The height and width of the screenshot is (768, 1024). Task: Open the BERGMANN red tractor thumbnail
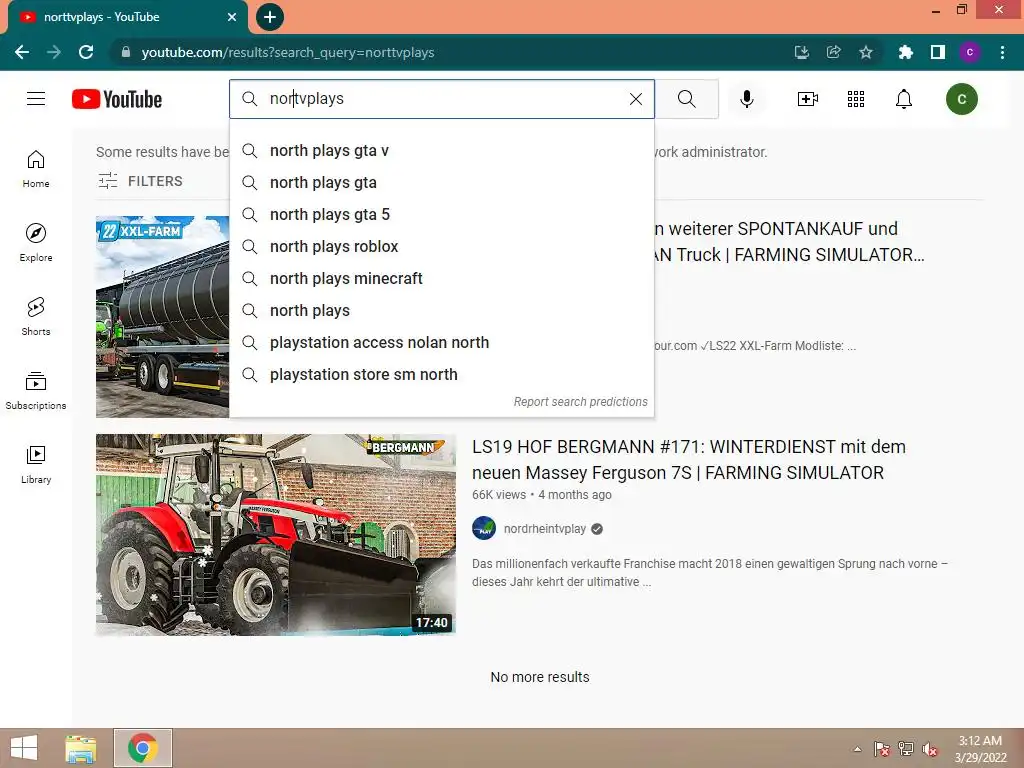pos(276,535)
